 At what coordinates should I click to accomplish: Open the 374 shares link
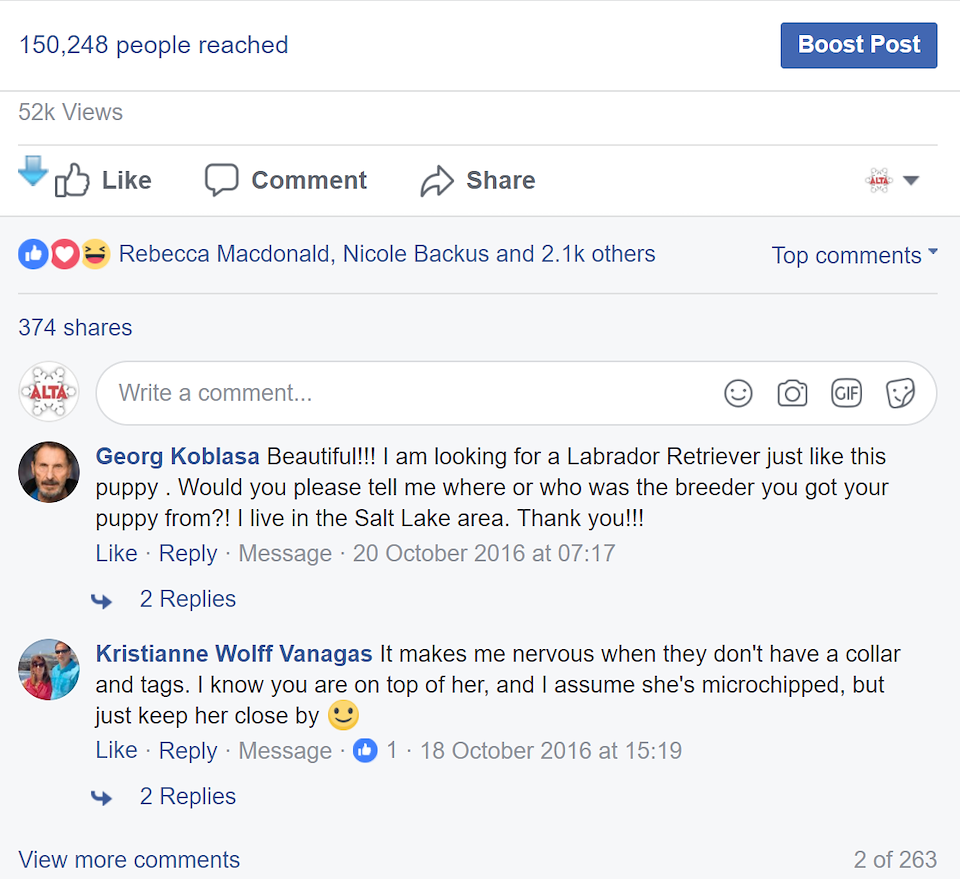[75, 328]
